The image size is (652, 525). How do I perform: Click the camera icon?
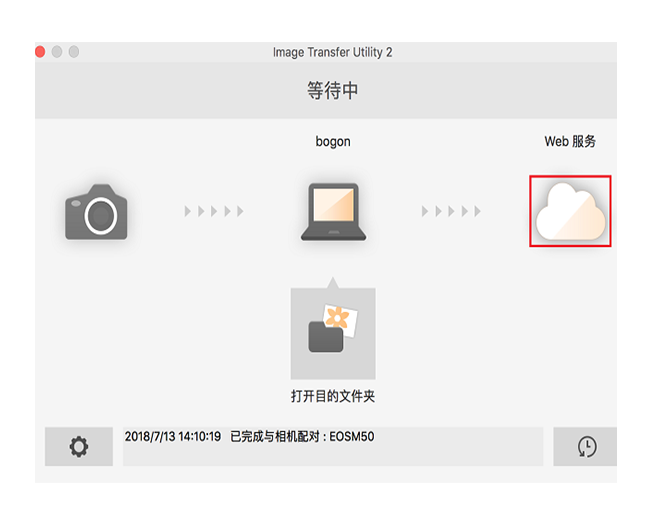[96, 212]
